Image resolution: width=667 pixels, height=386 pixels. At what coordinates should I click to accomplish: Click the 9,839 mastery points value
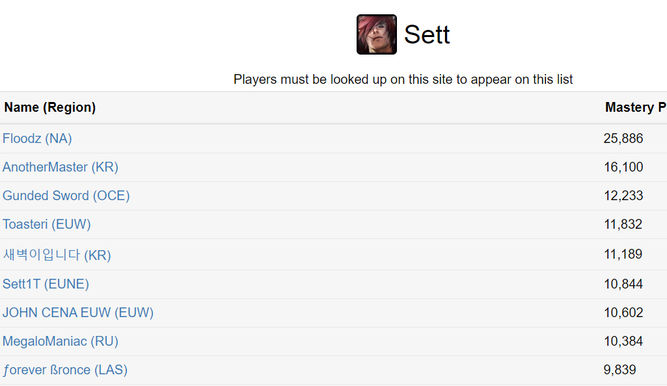(620, 369)
